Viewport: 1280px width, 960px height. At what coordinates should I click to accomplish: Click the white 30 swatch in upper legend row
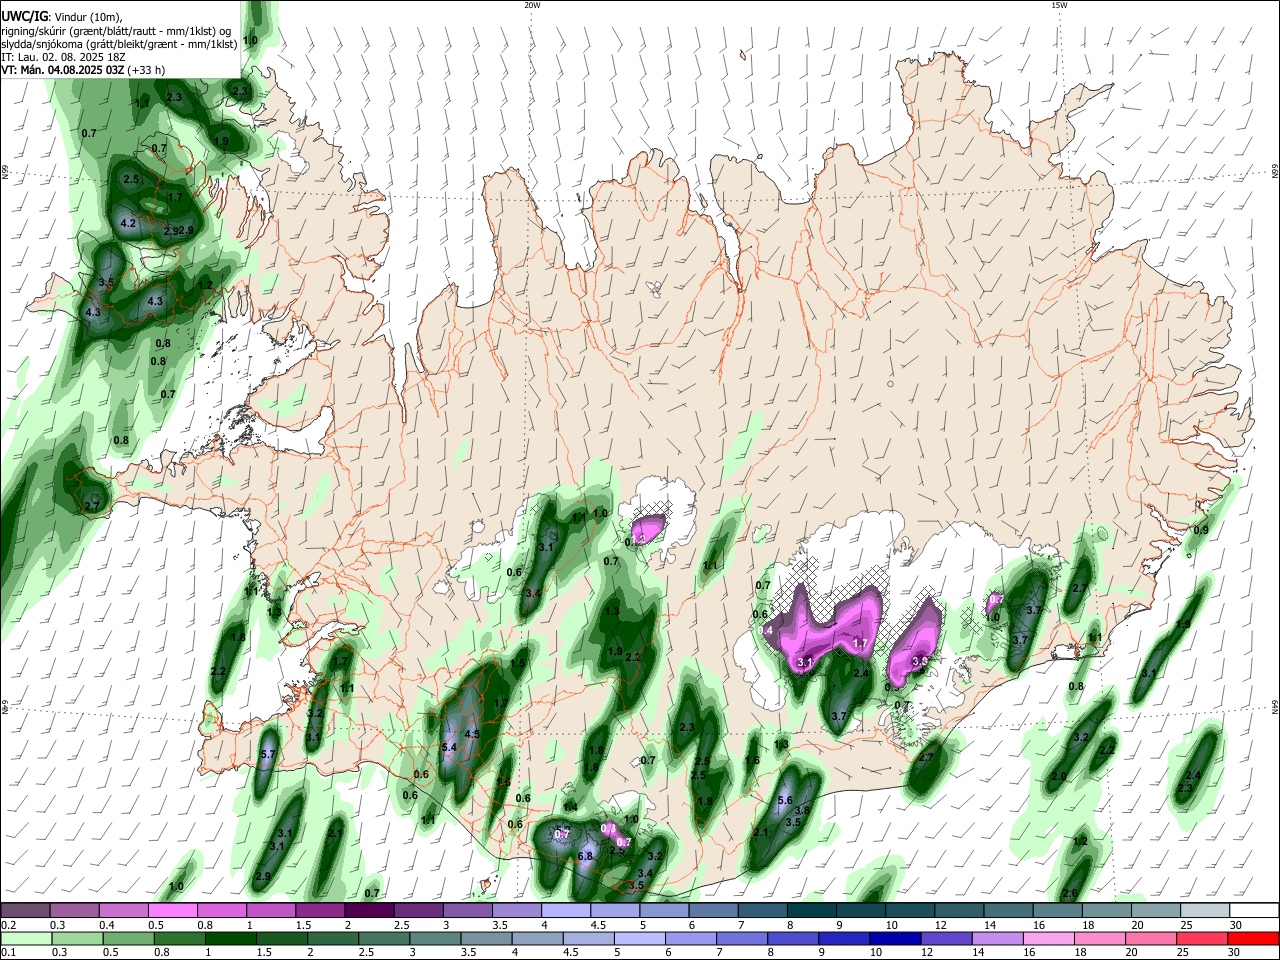(1255, 911)
